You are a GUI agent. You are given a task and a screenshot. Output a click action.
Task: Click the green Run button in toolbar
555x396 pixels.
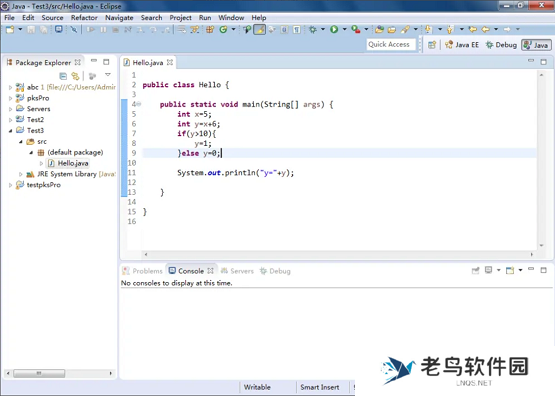[x=334, y=29]
